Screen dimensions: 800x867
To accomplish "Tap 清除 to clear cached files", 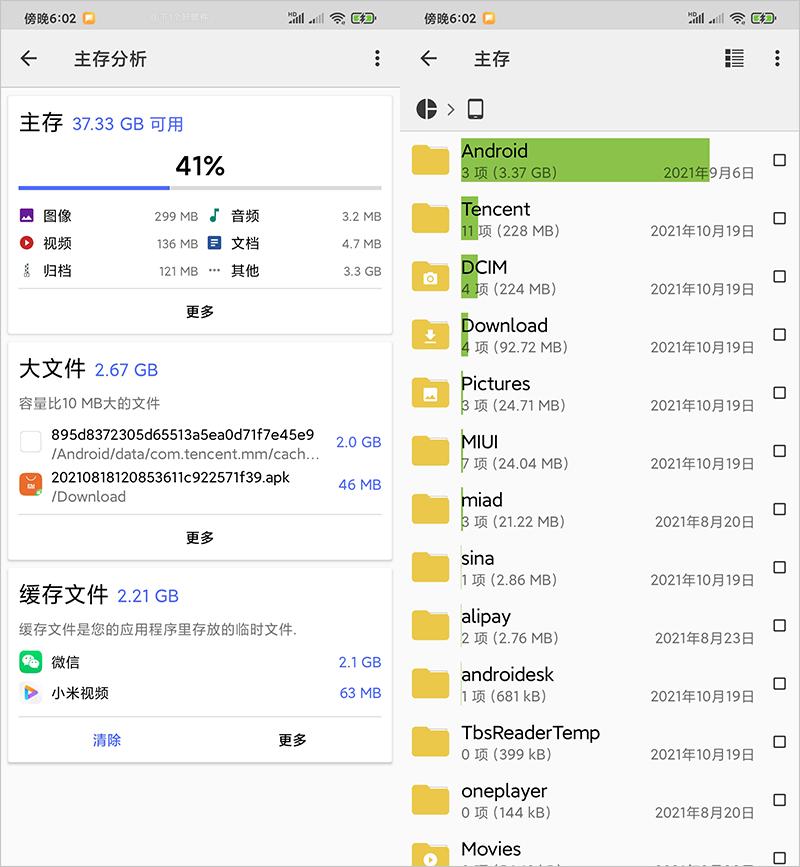I will pos(107,740).
